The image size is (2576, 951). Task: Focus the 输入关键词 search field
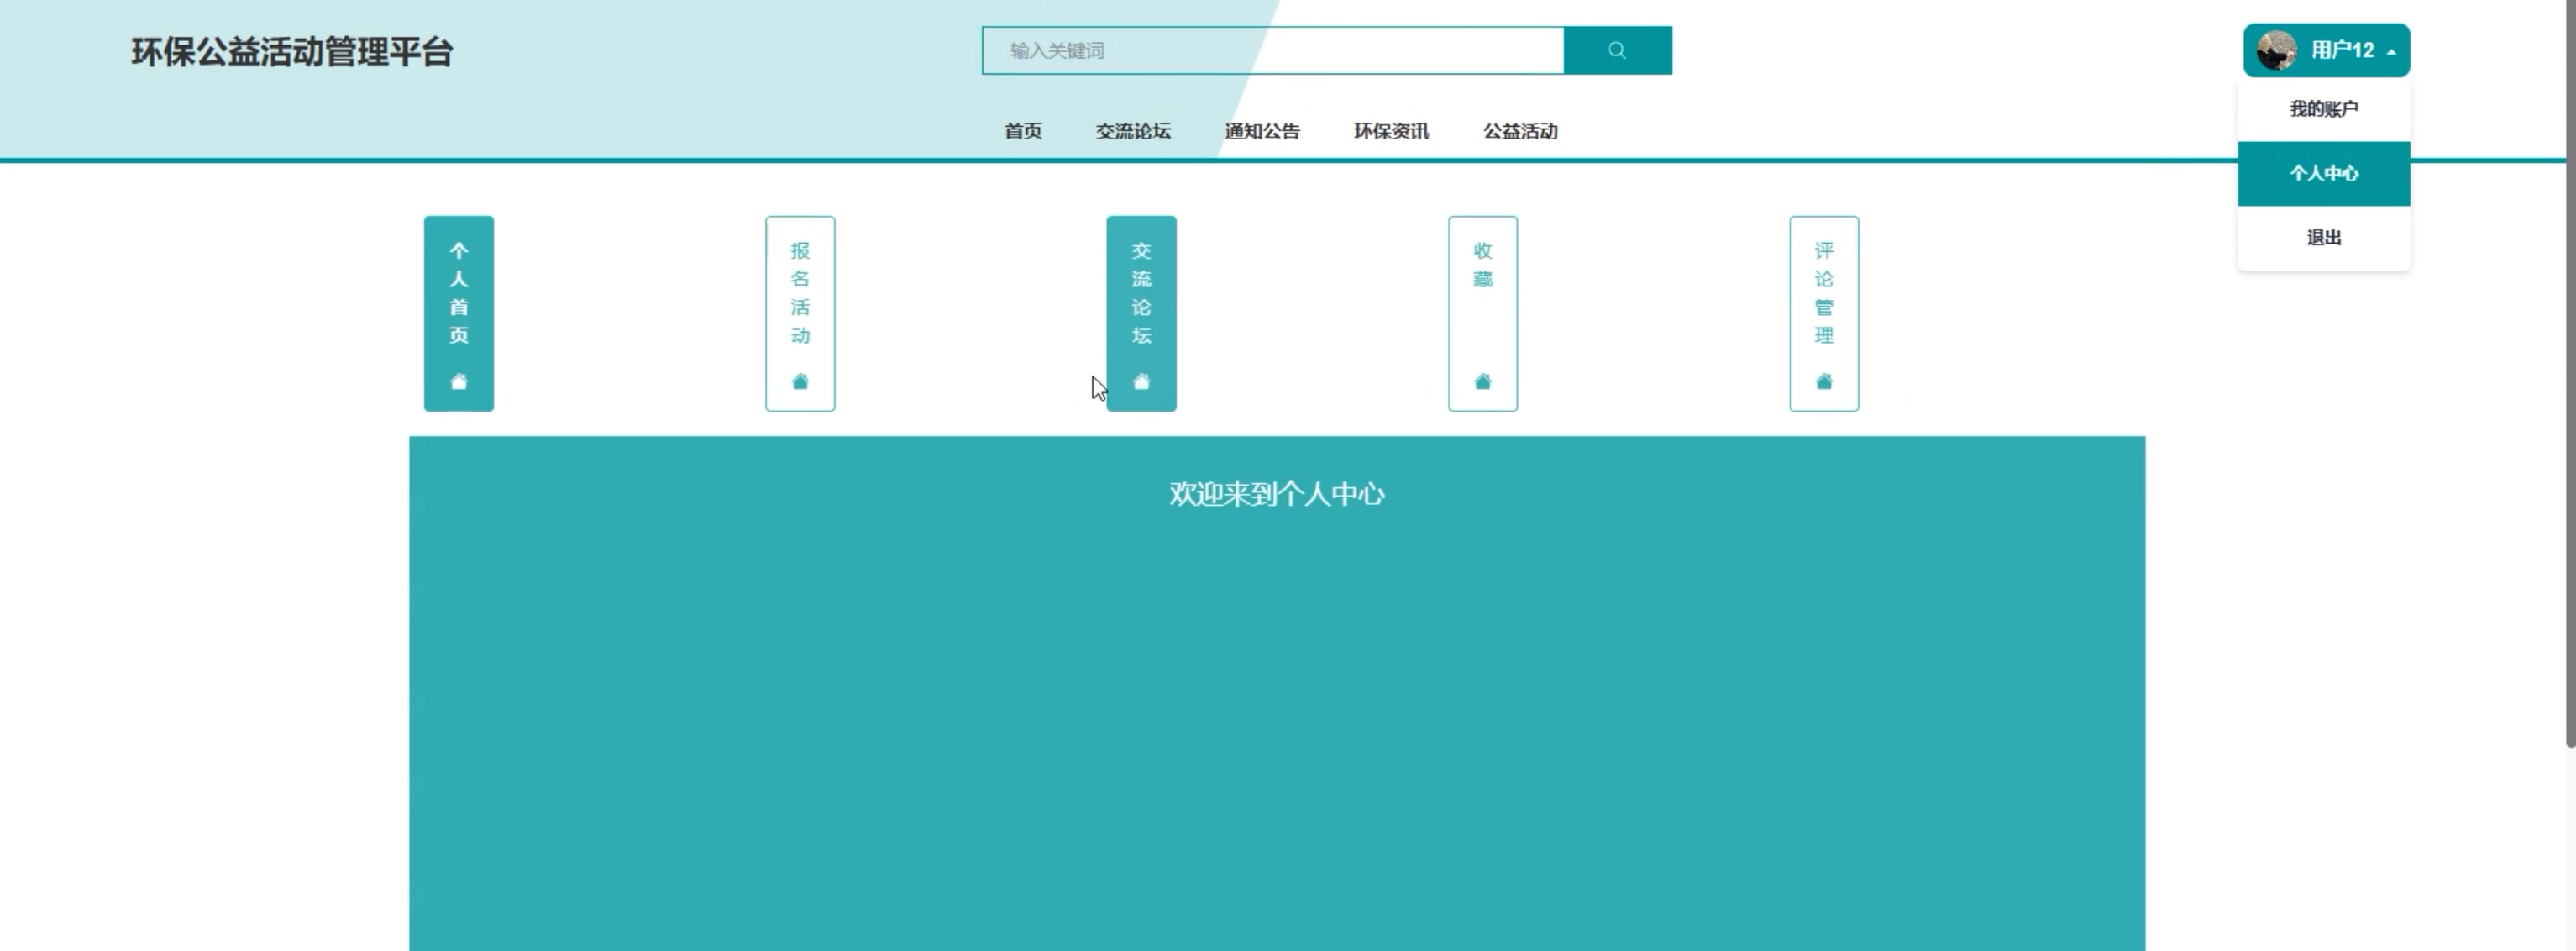1272,50
